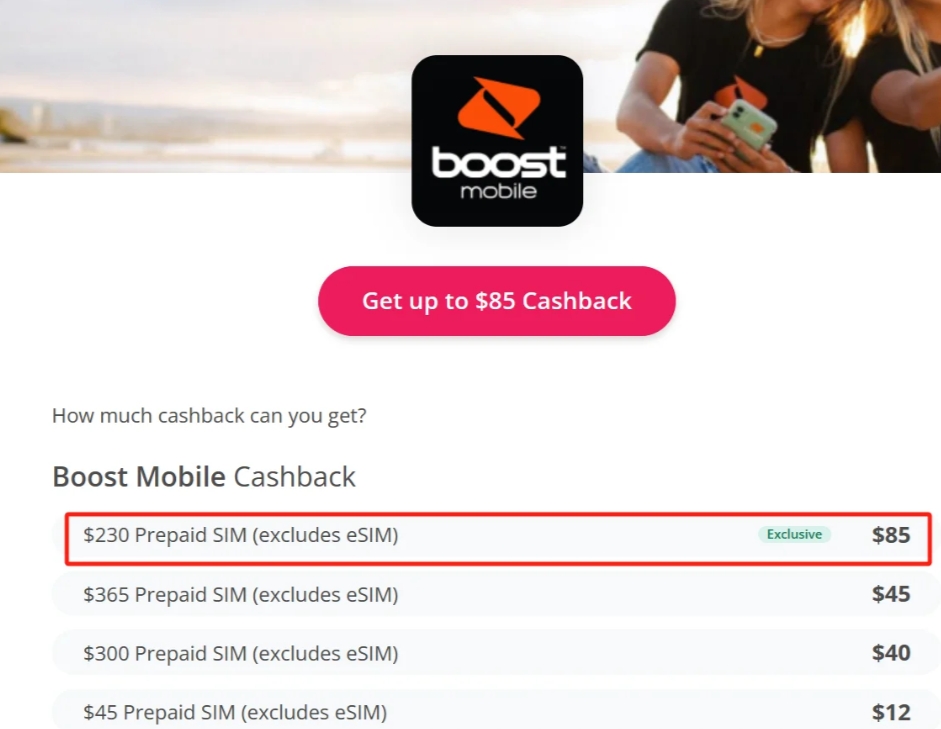The width and height of the screenshot is (941, 729).
Task: Select the $365 Prepaid SIM offer row
Action: point(496,594)
